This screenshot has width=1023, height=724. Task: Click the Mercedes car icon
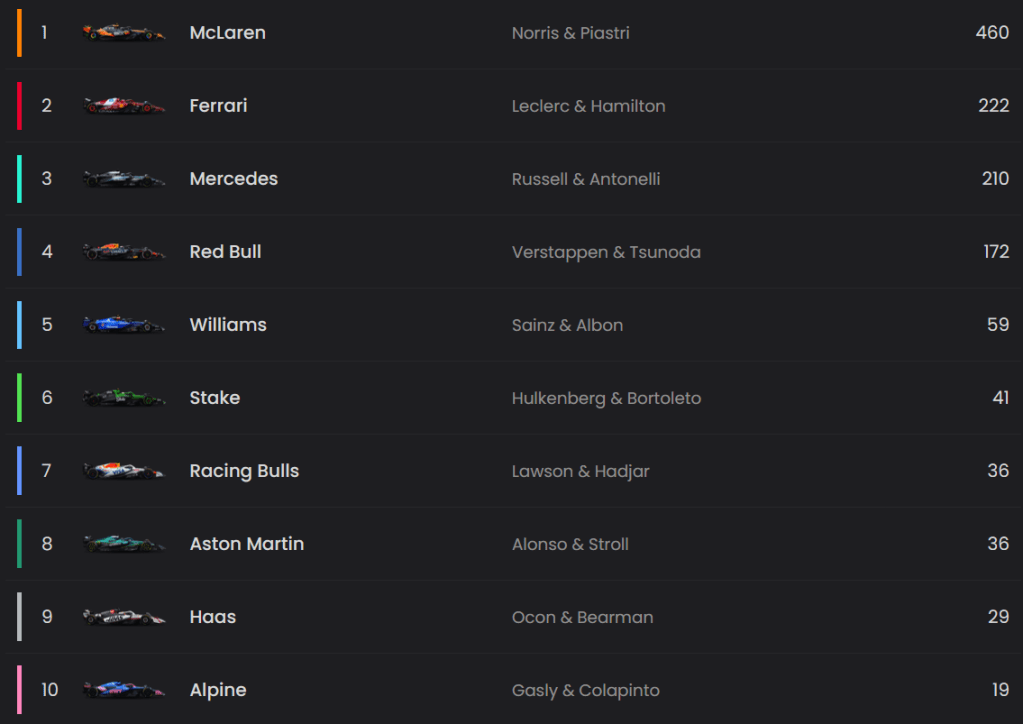point(124,179)
